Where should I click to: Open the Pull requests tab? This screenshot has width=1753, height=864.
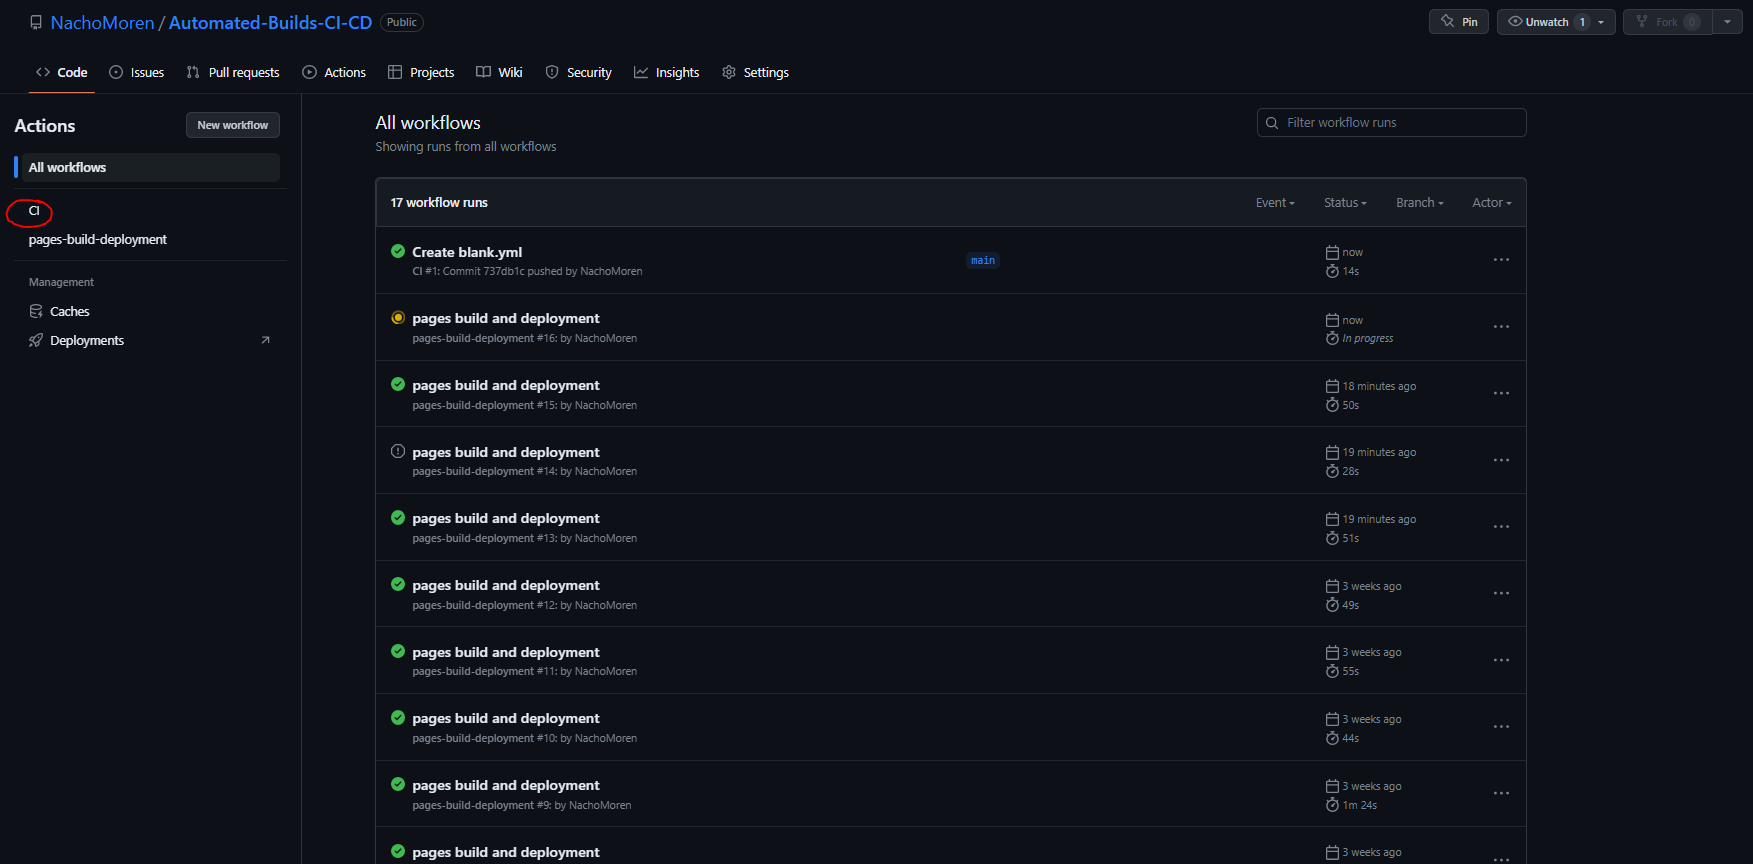(x=232, y=72)
